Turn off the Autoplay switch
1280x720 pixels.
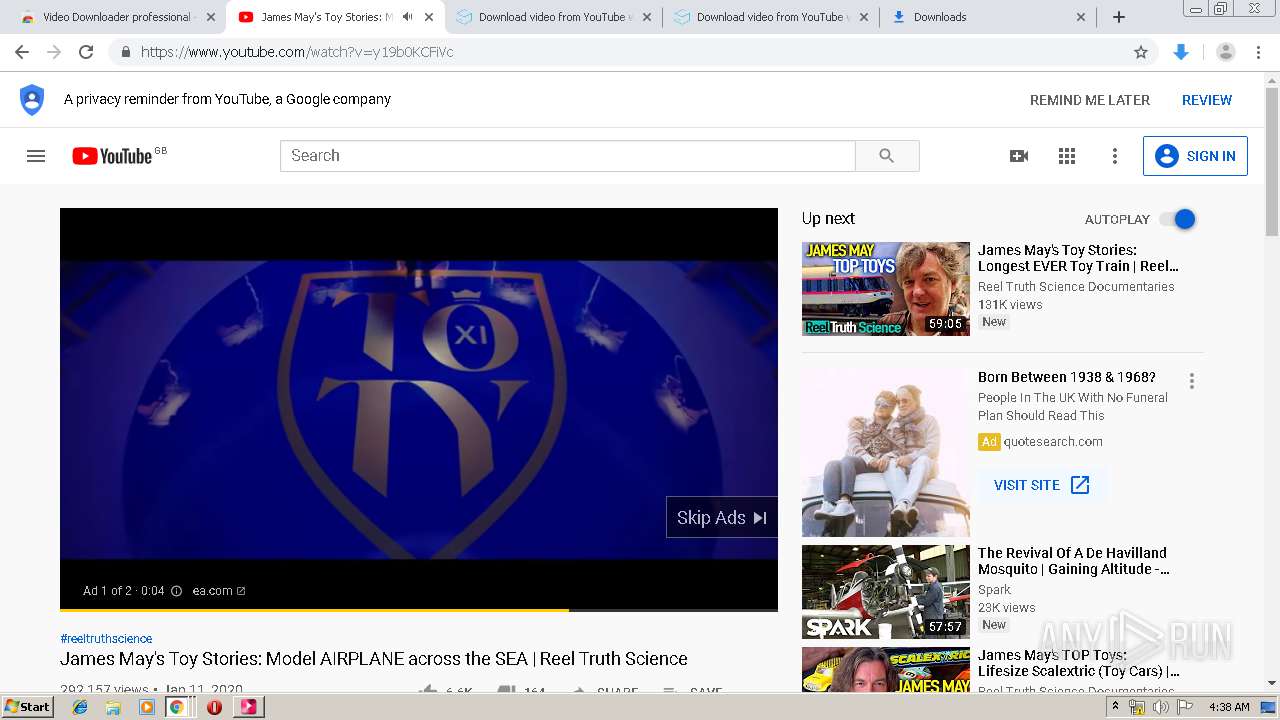click(x=1177, y=219)
